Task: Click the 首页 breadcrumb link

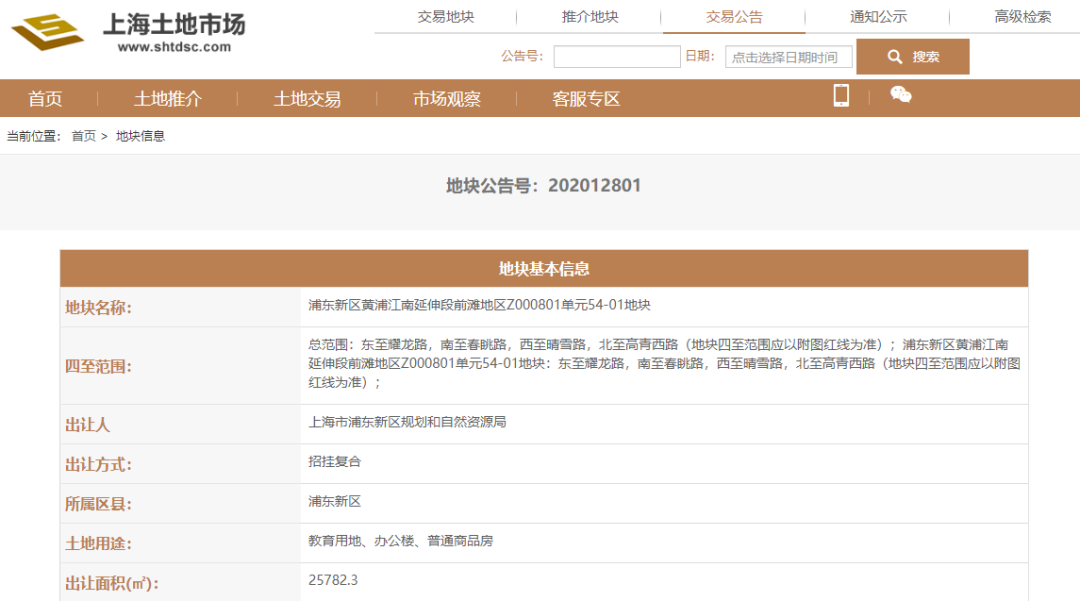Action: [84, 136]
